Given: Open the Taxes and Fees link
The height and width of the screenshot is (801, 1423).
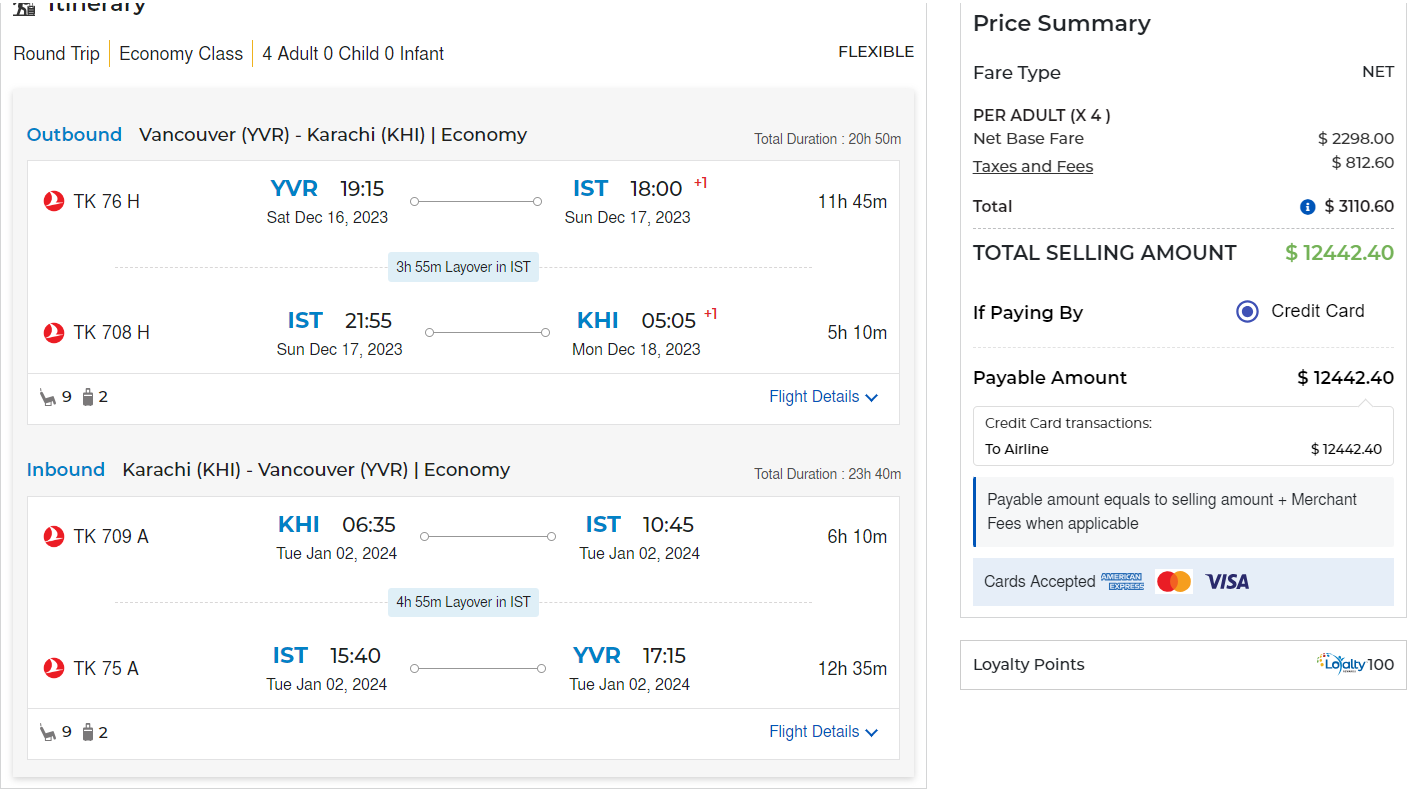Looking at the screenshot, I should click(1033, 167).
